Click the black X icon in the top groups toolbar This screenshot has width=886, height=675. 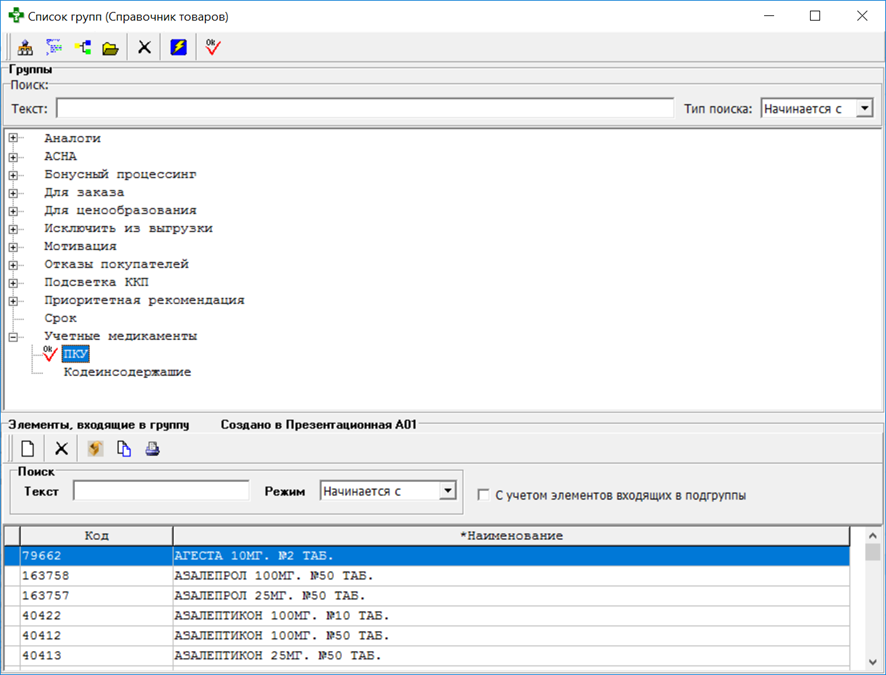[x=145, y=47]
